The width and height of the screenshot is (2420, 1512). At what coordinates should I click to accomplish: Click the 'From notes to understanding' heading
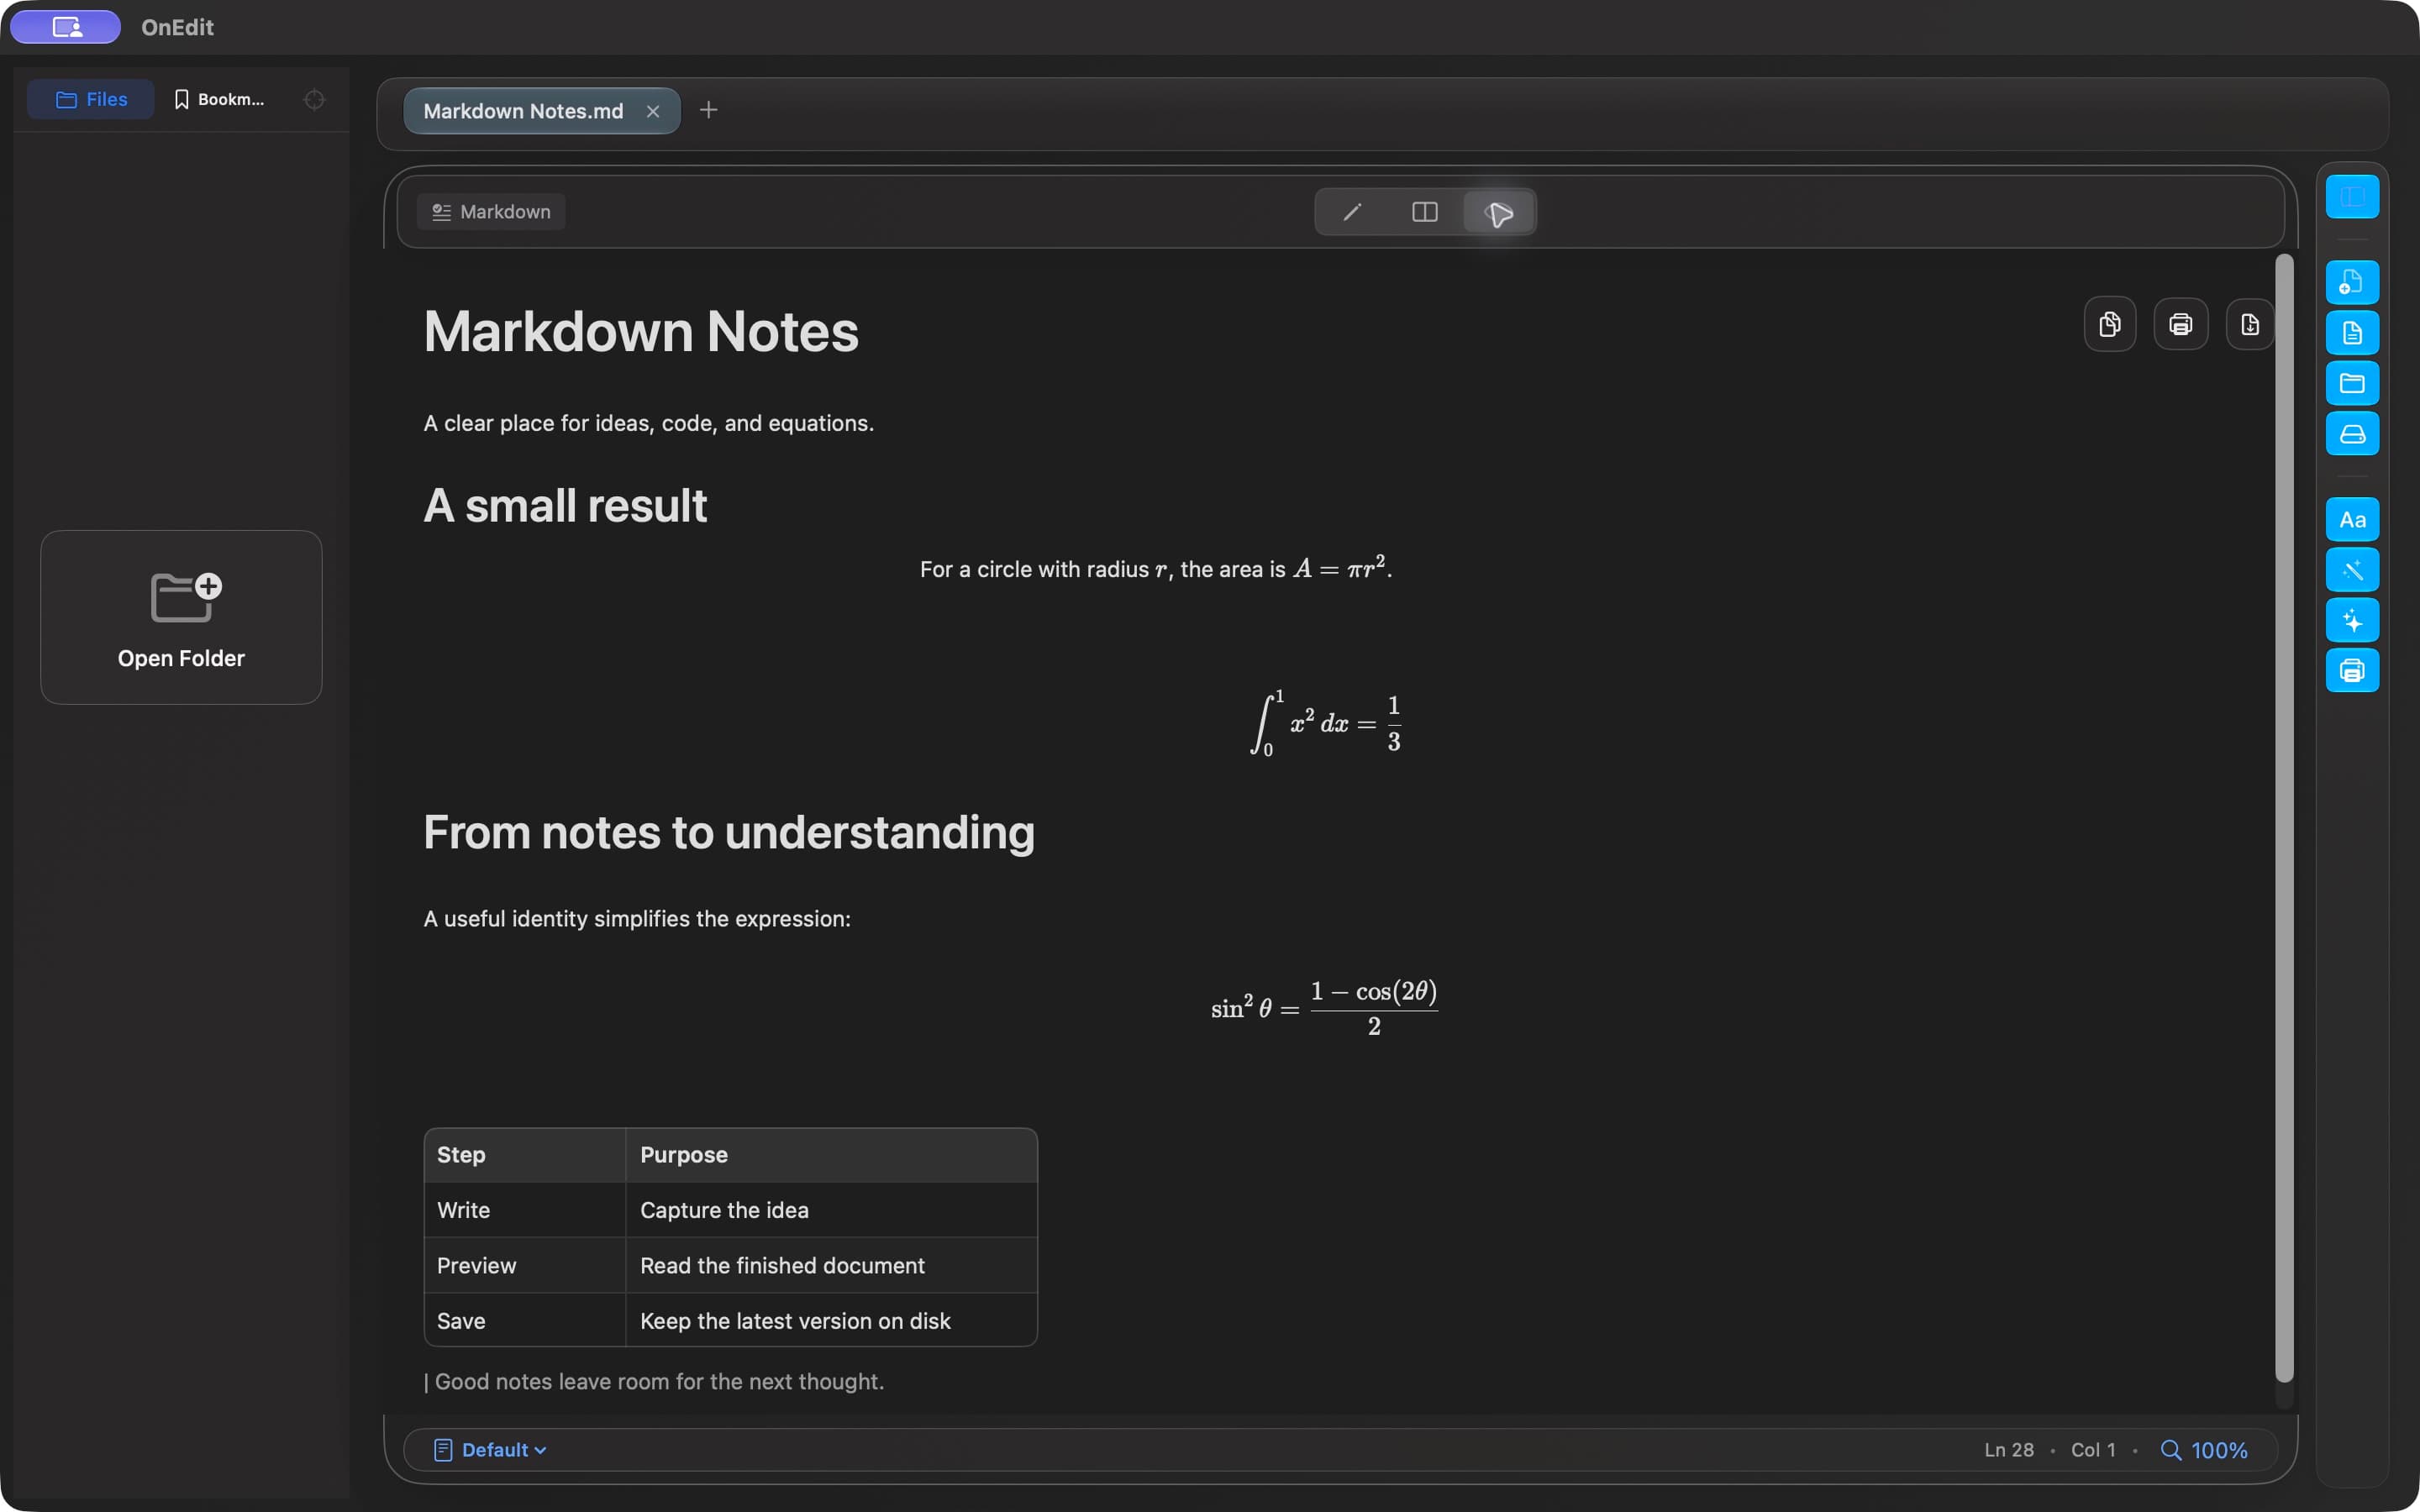pos(729,832)
